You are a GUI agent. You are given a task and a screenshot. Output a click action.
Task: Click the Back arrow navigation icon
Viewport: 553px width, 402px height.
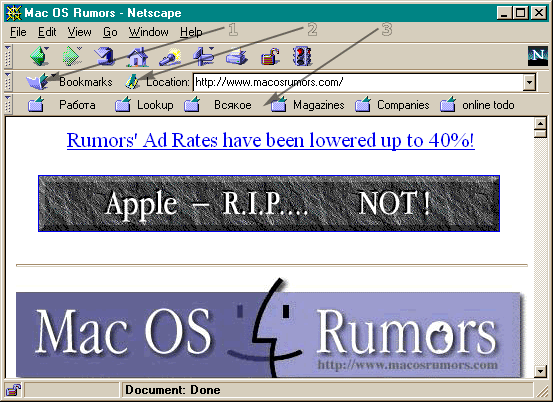pyautogui.click(x=39, y=56)
